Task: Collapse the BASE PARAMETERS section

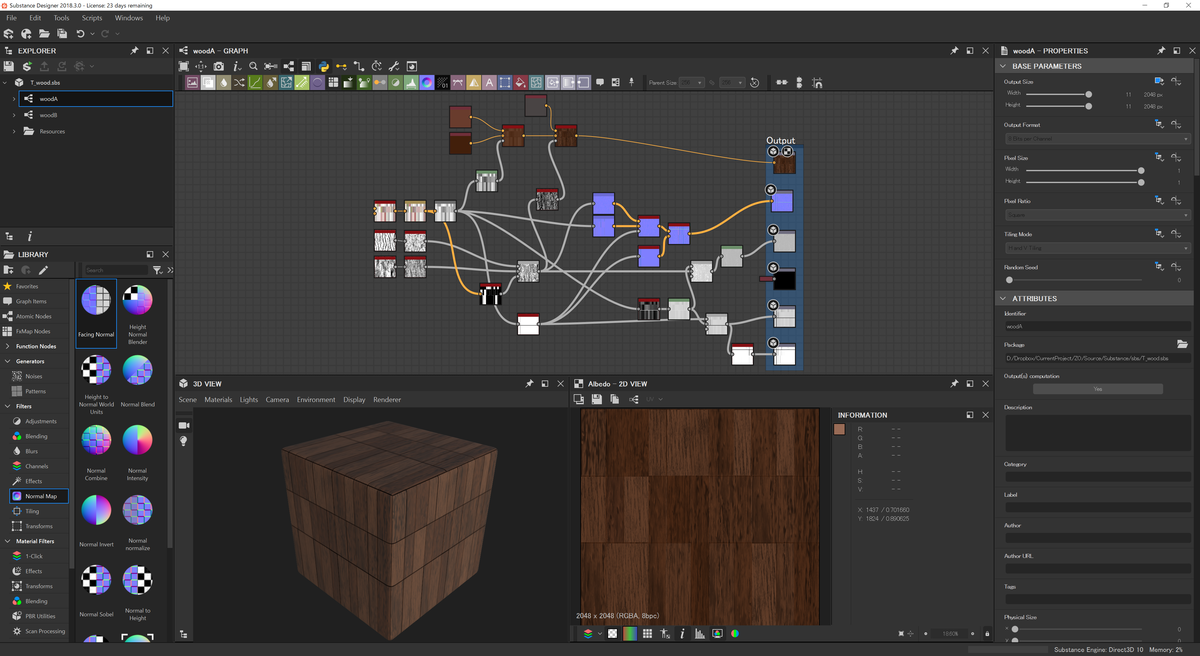Action: pyautogui.click(x=1003, y=66)
